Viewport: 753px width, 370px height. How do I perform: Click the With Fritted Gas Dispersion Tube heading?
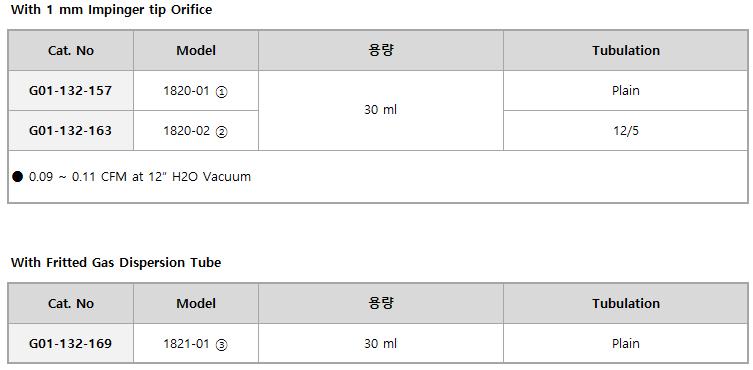click(x=116, y=263)
